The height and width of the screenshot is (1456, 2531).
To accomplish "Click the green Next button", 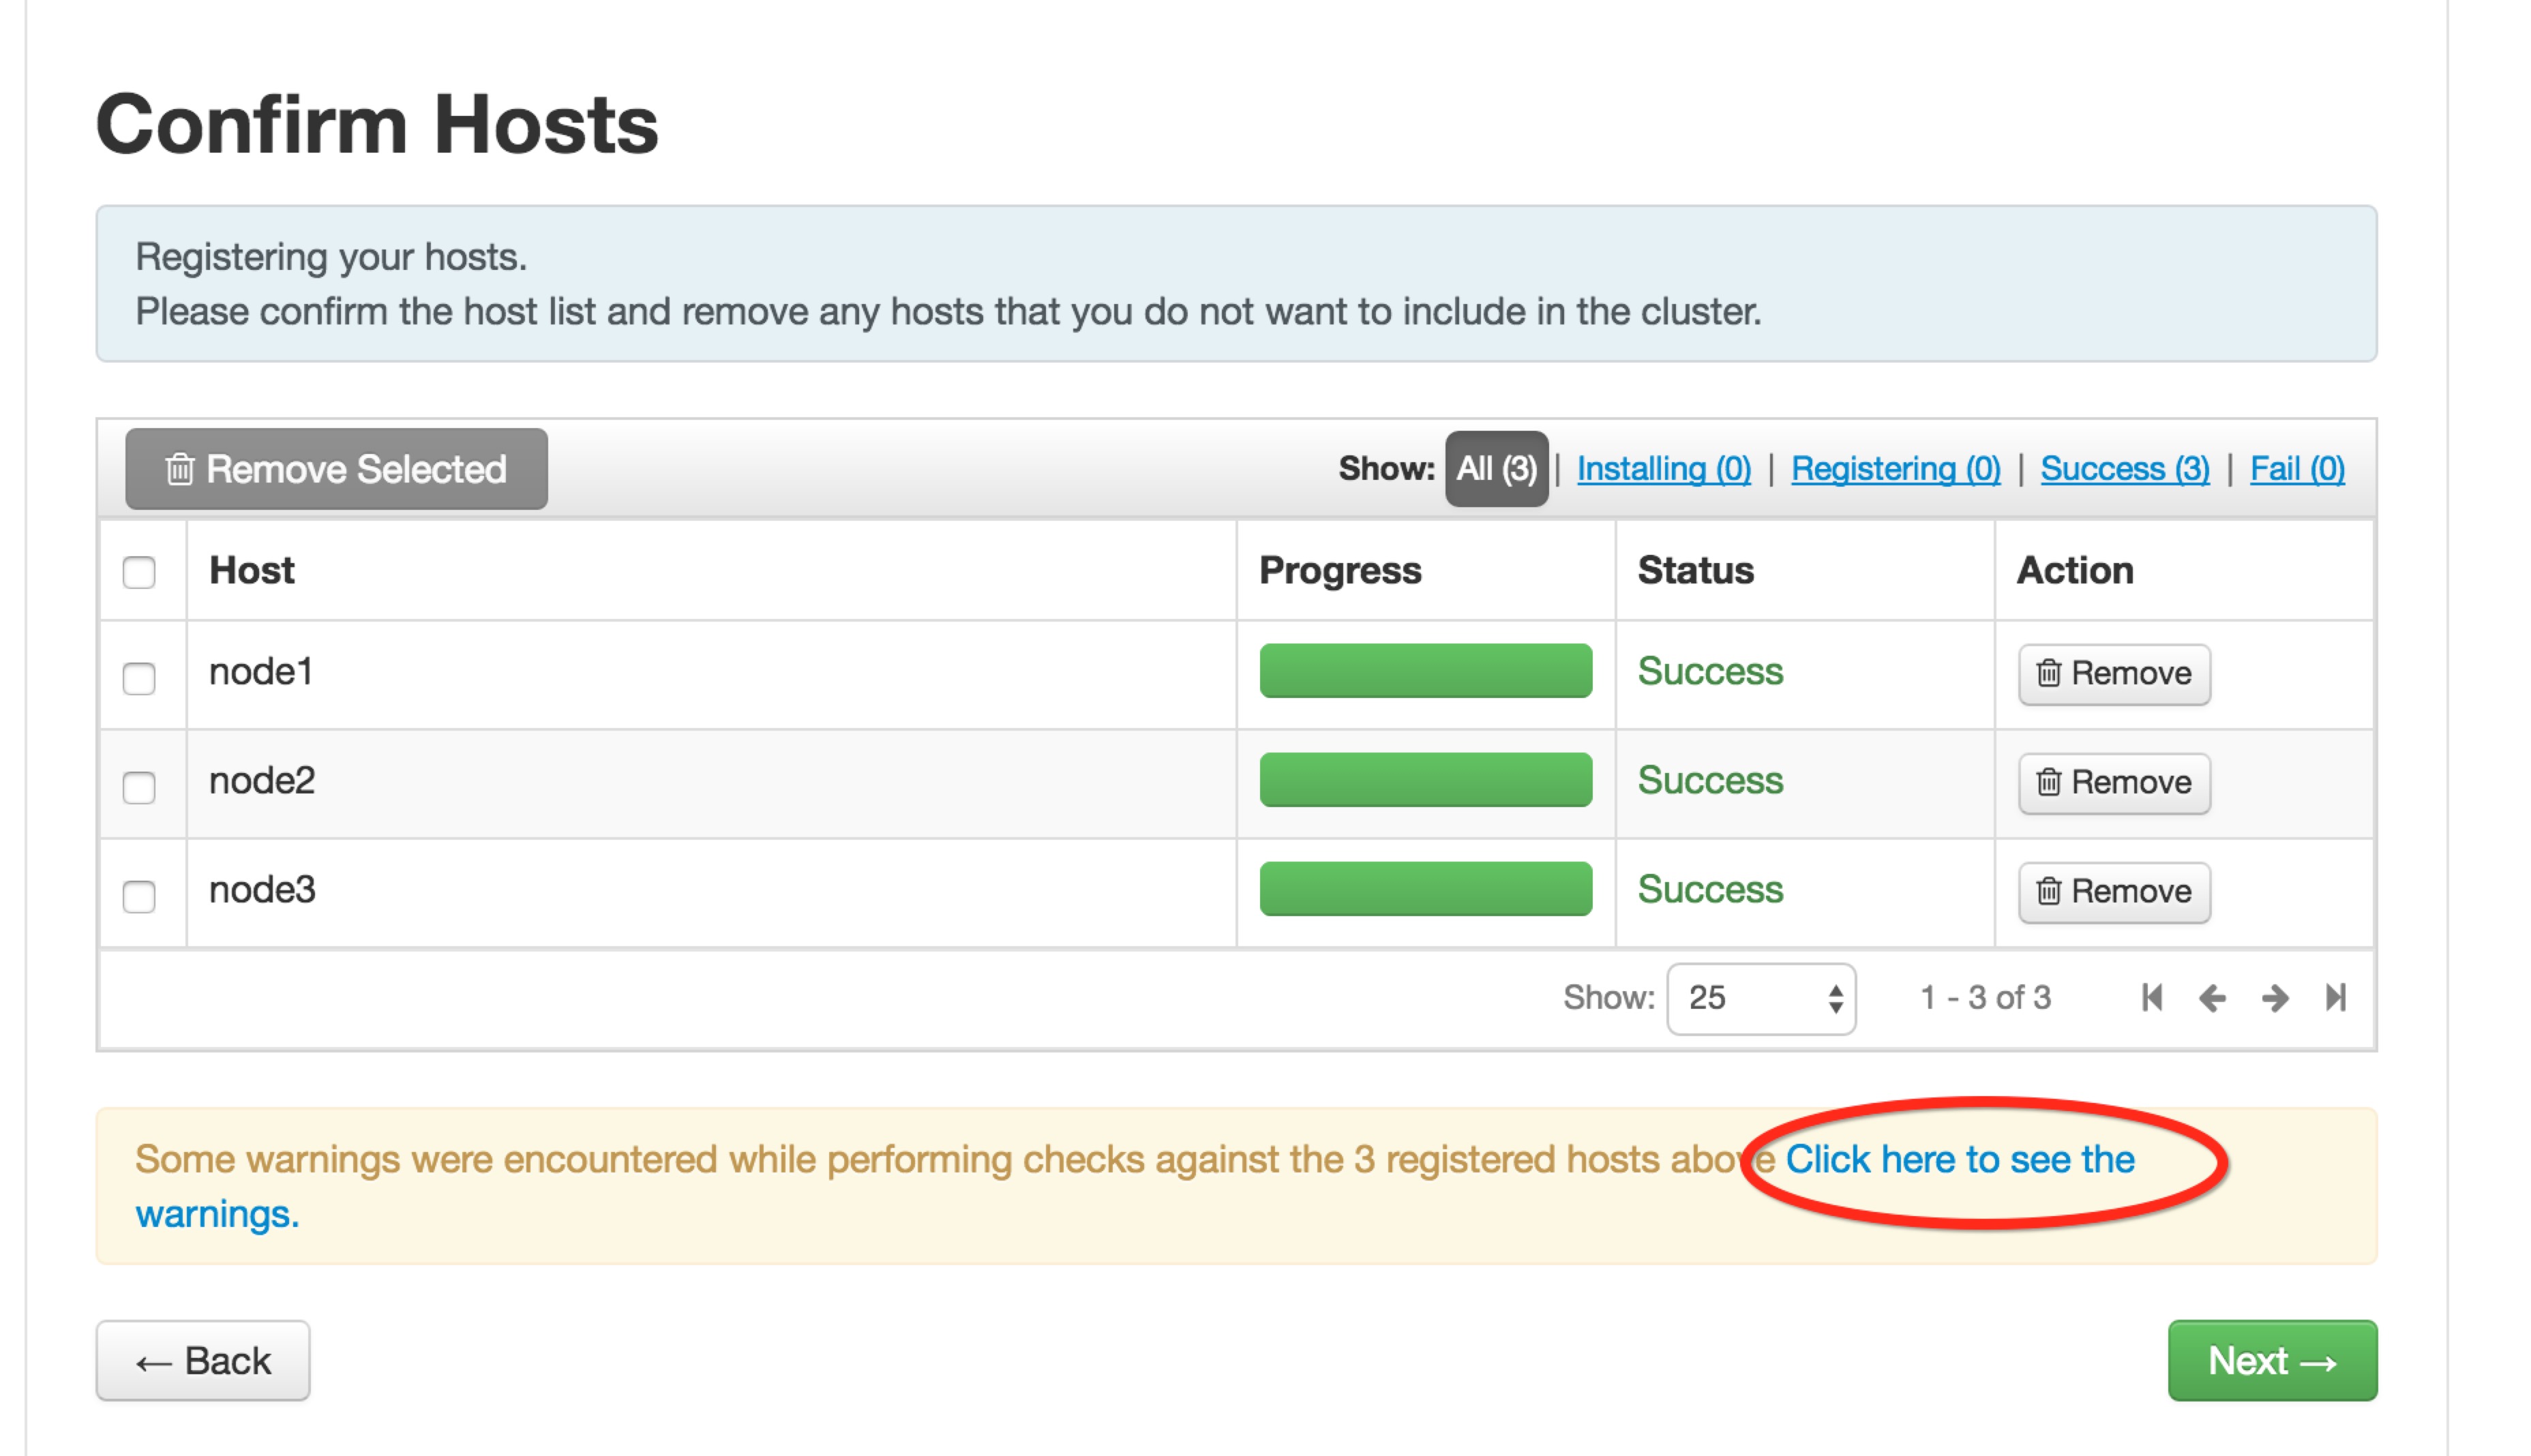I will (x=2271, y=1361).
